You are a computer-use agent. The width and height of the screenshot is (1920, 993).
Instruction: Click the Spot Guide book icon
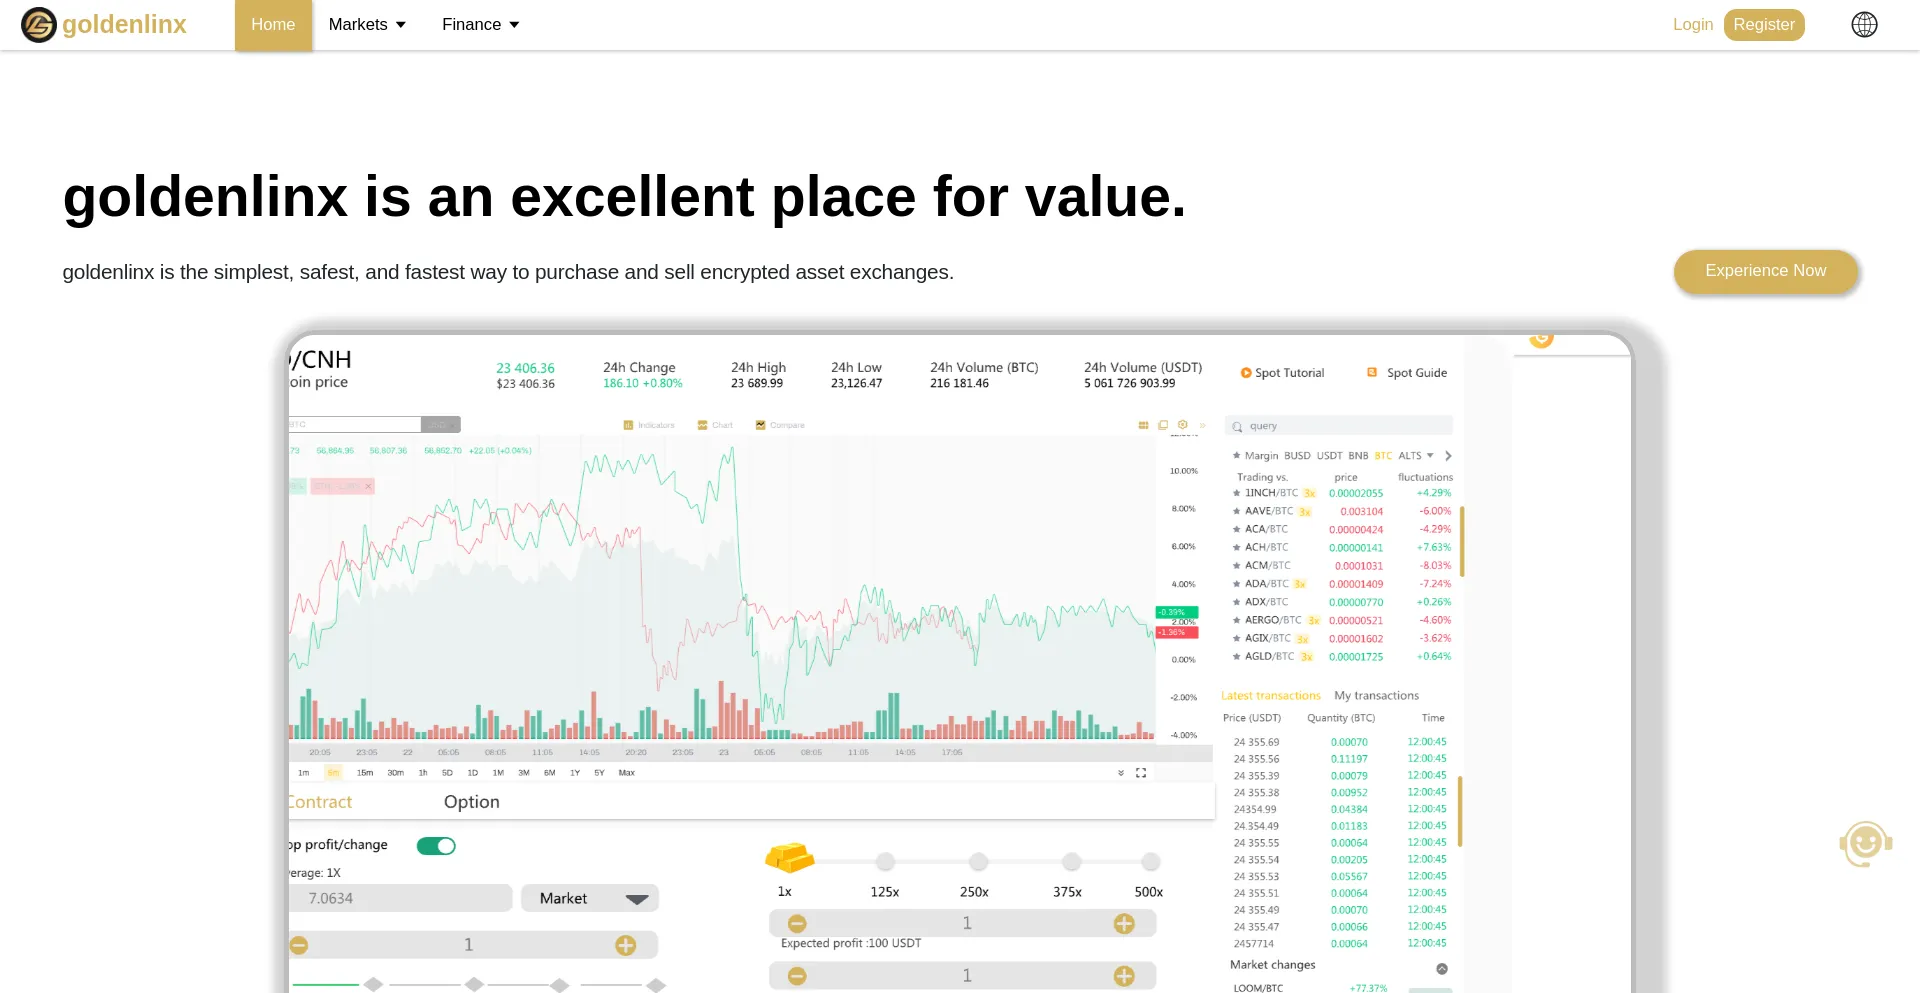point(1372,372)
